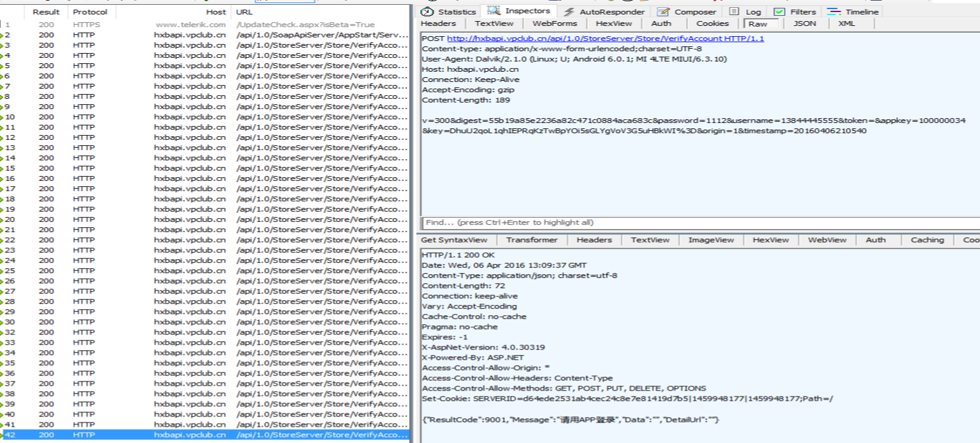Open the WebView response tab
Viewport: 980px width, 443px height.
(x=827, y=240)
